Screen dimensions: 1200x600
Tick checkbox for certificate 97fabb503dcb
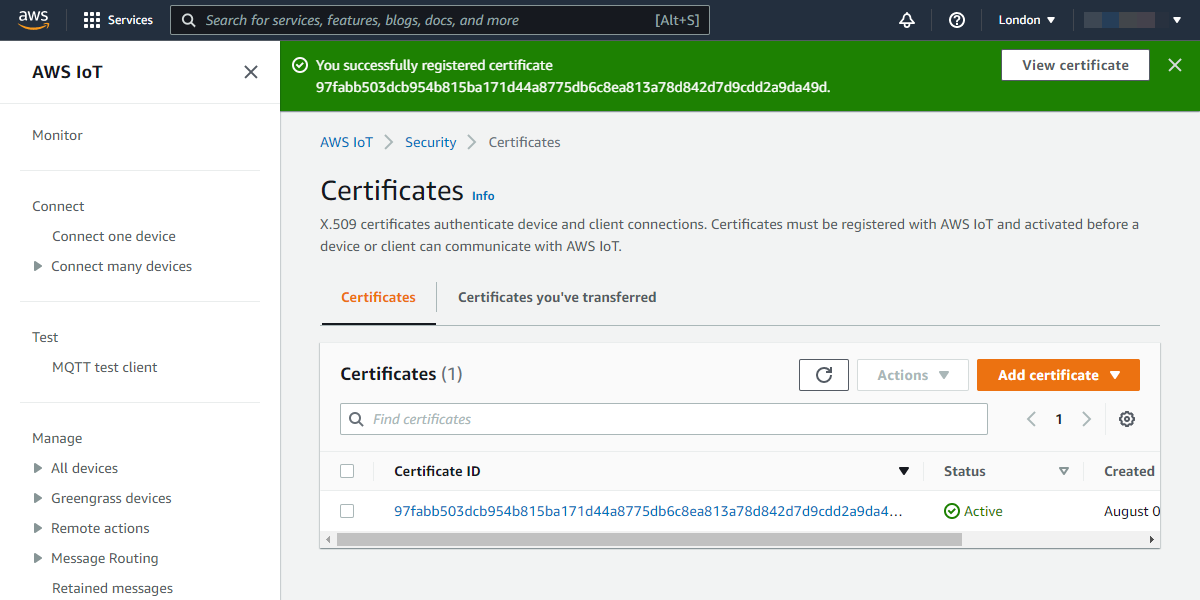tap(347, 511)
